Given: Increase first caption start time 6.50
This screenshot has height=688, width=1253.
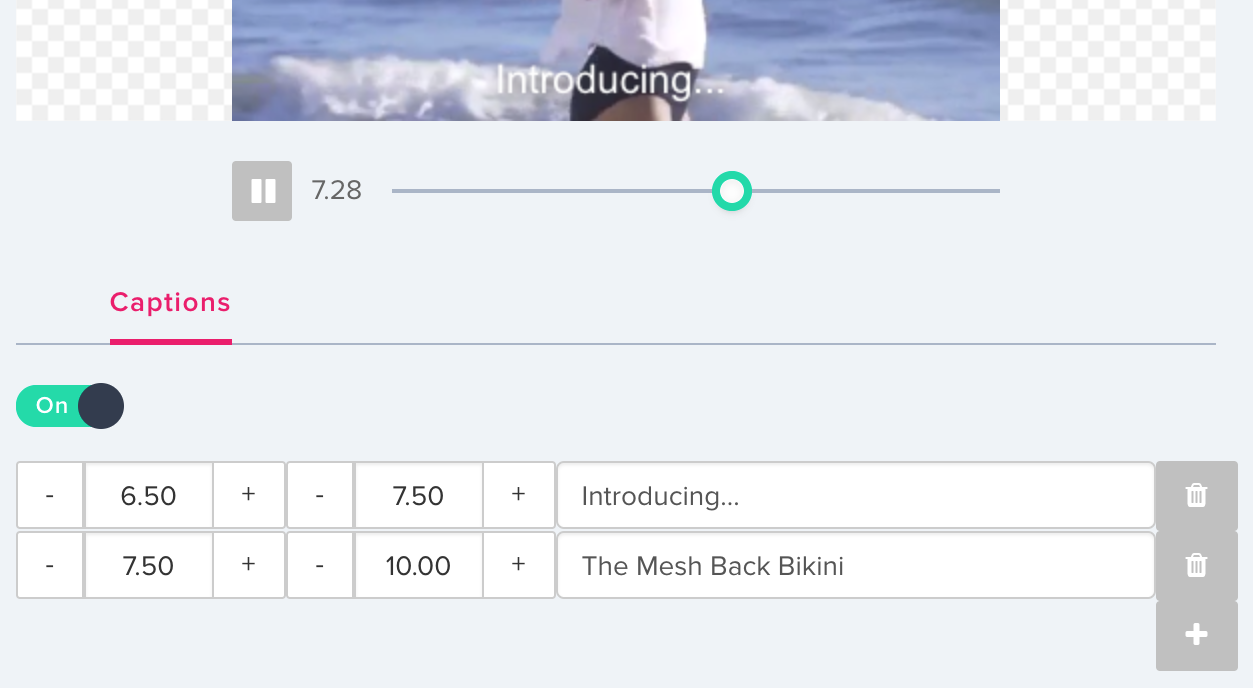Looking at the screenshot, I should coord(249,495).
